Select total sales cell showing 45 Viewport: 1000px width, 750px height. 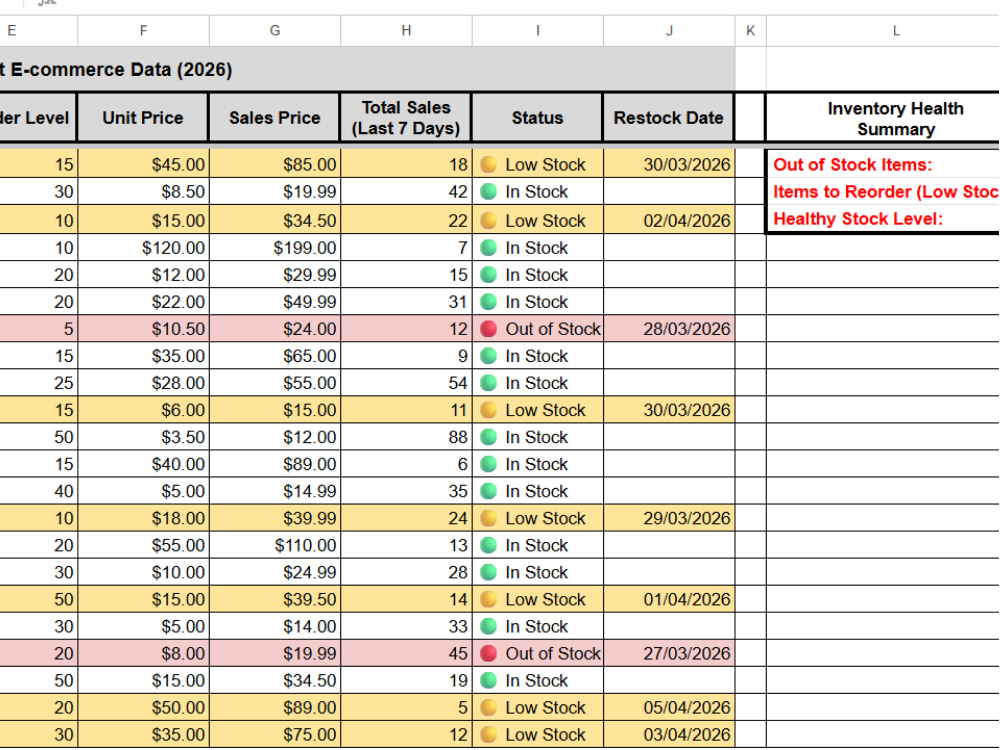coord(406,654)
